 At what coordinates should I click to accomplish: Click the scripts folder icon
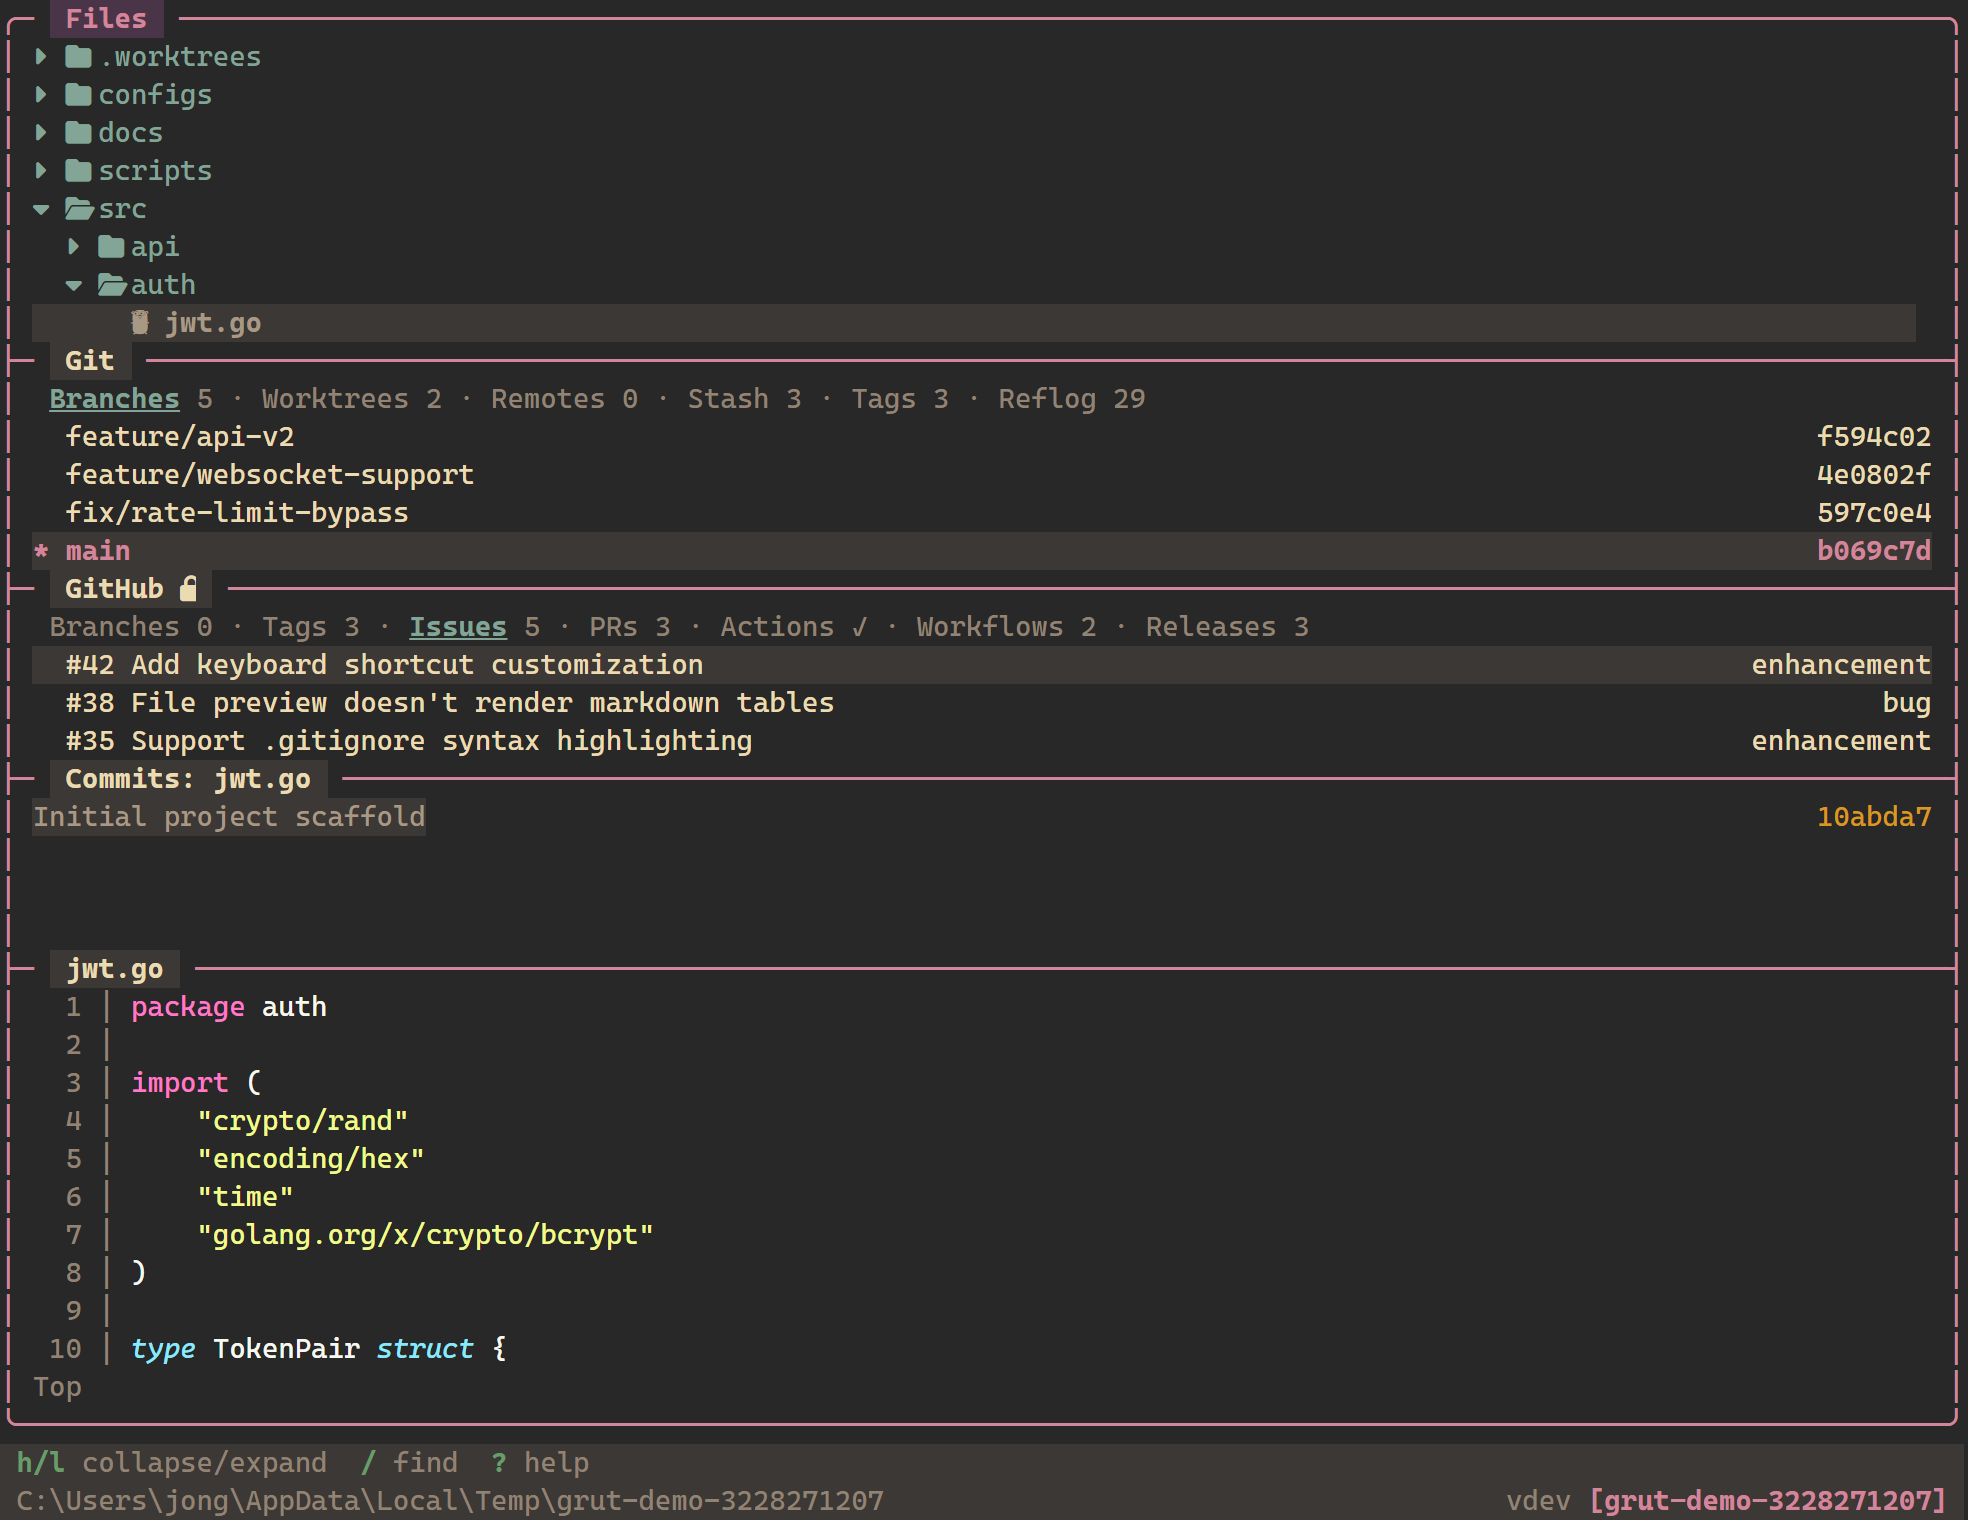pyautogui.click(x=79, y=171)
